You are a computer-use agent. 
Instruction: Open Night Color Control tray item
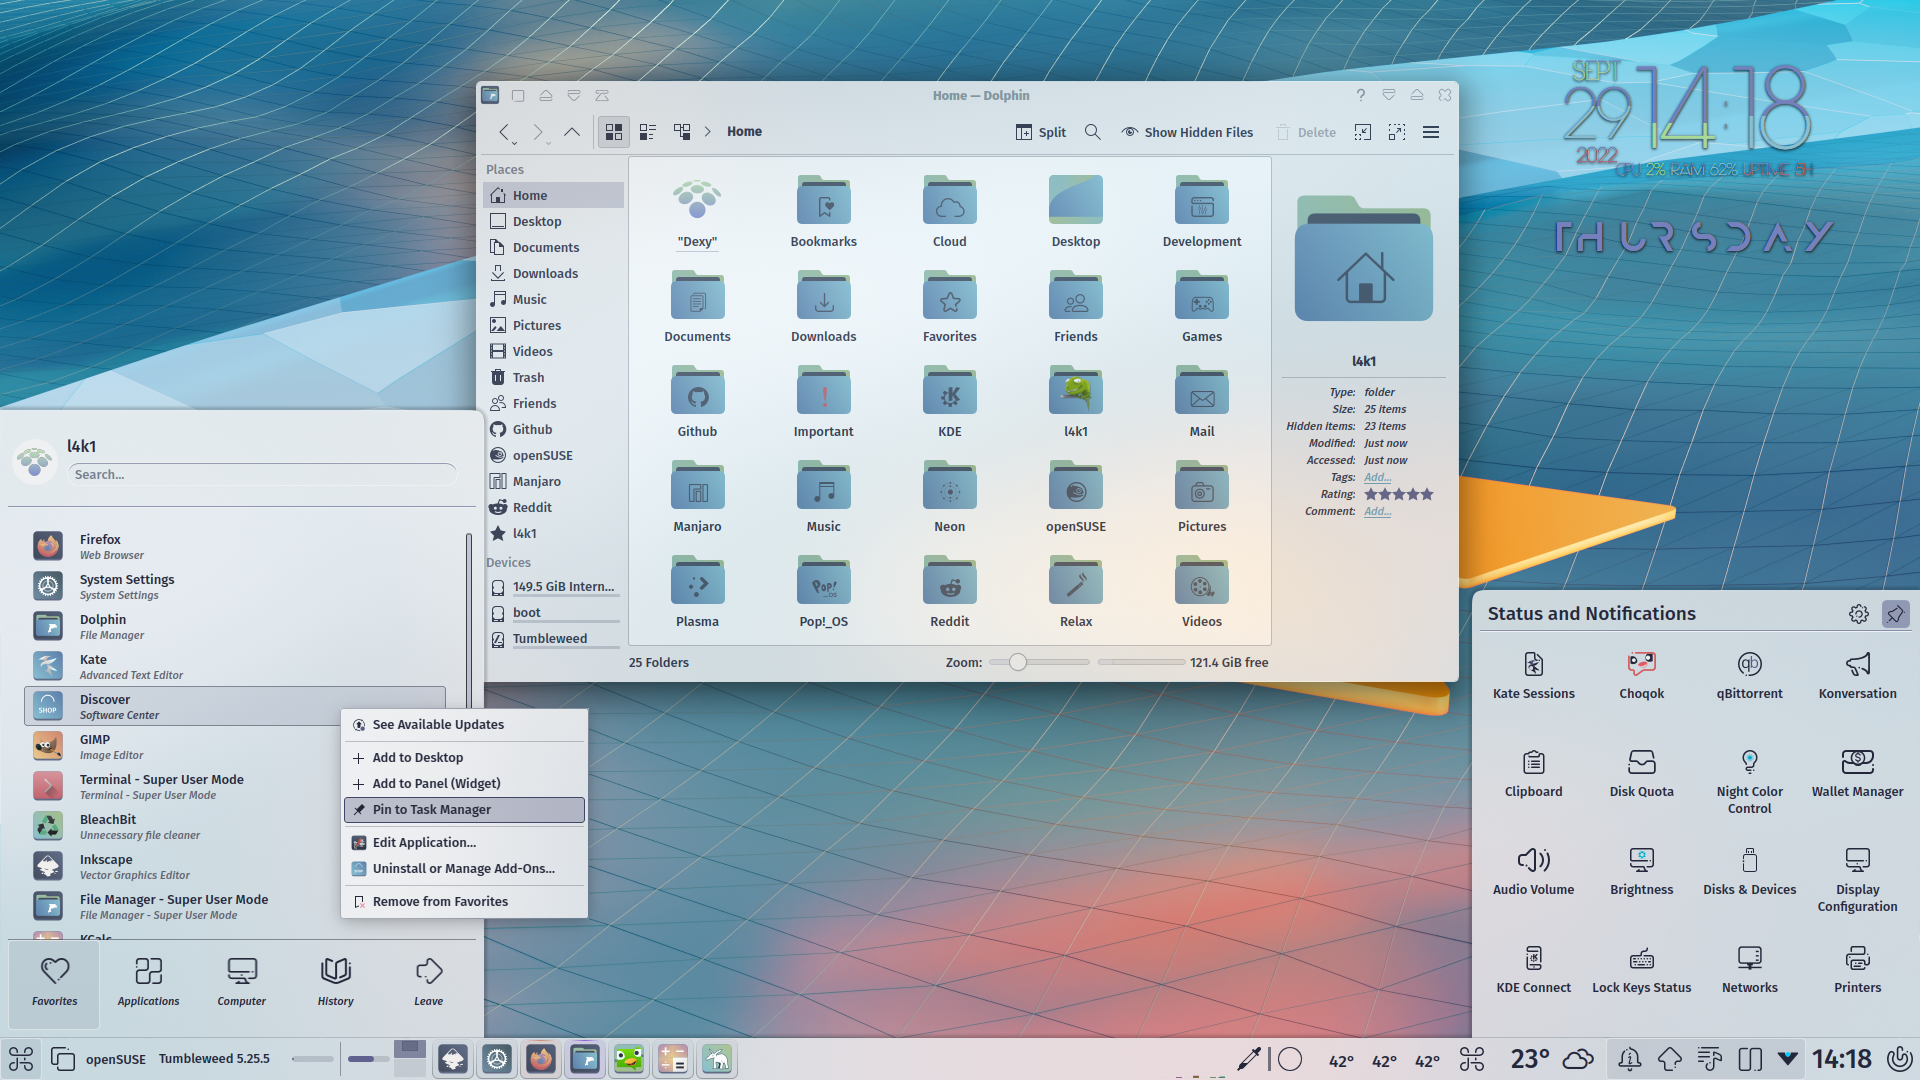(x=1749, y=781)
